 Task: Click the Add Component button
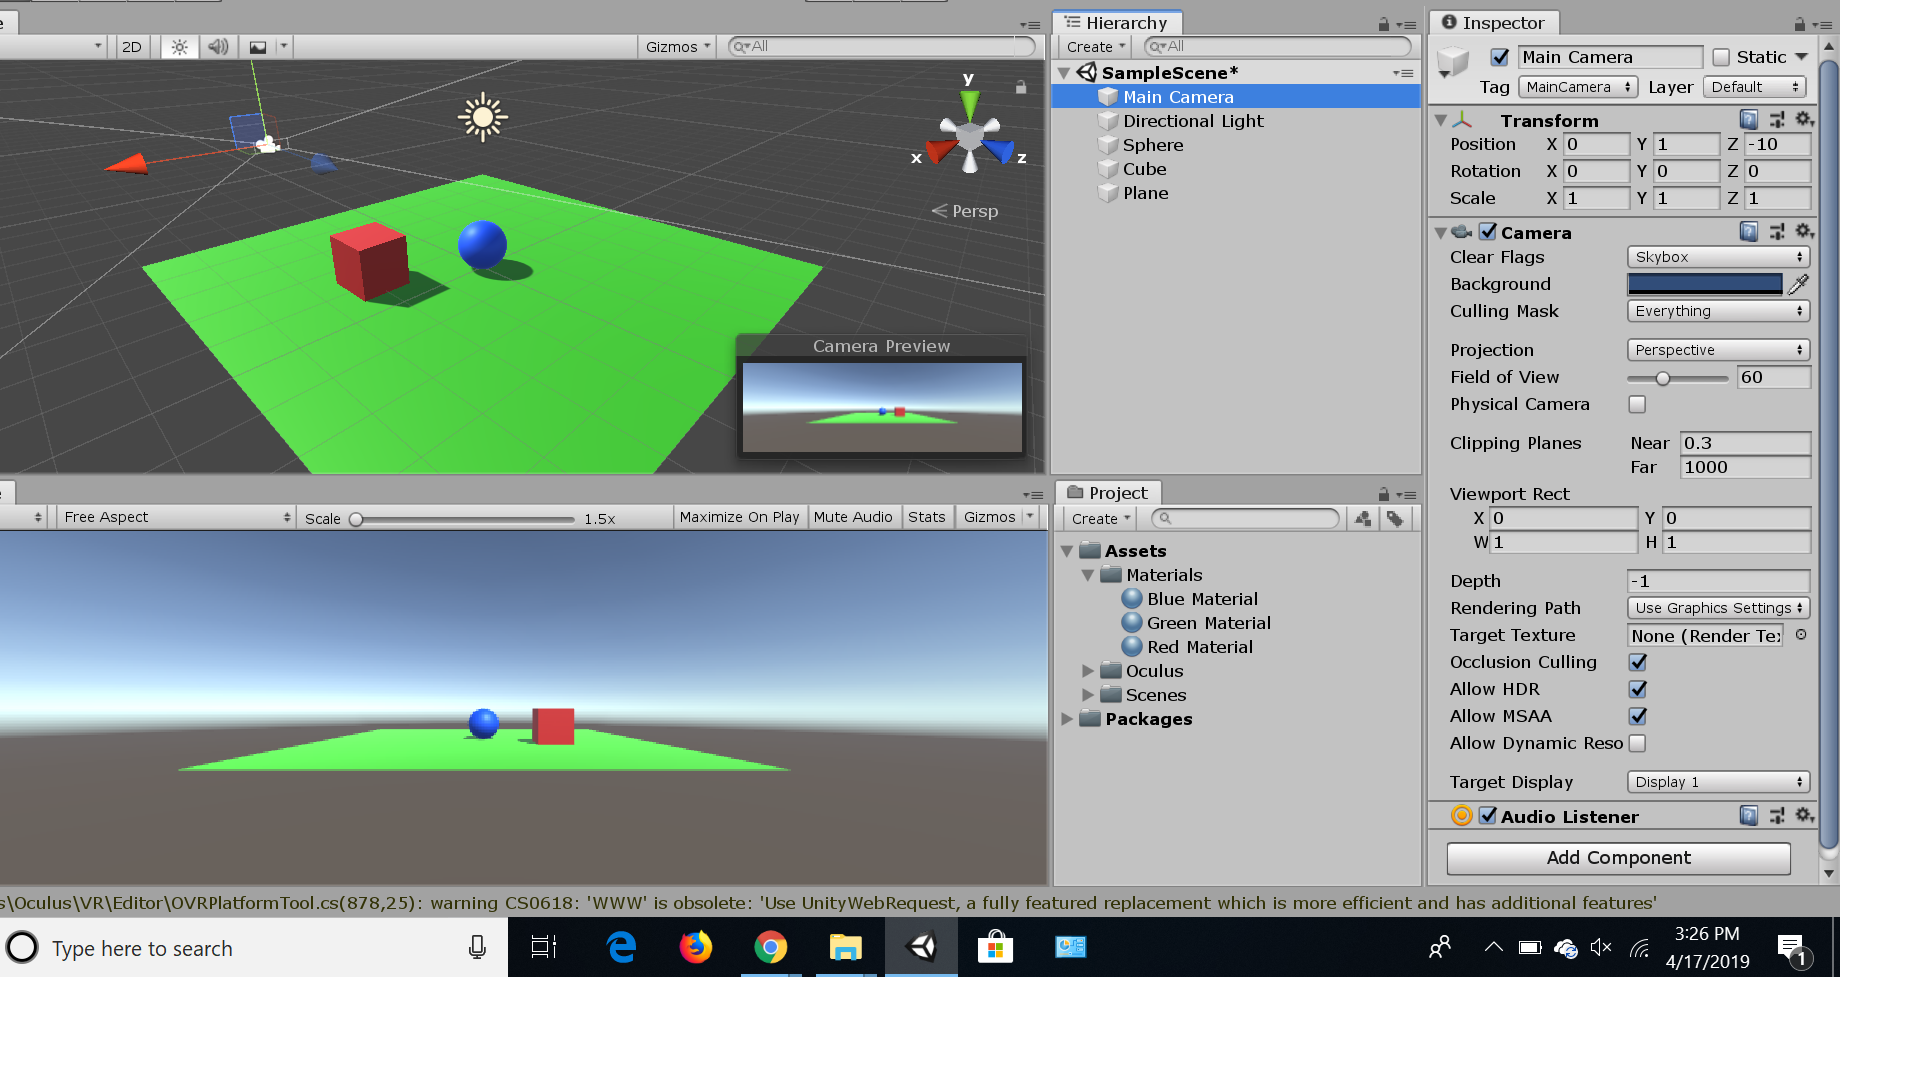[x=1617, y=858]
